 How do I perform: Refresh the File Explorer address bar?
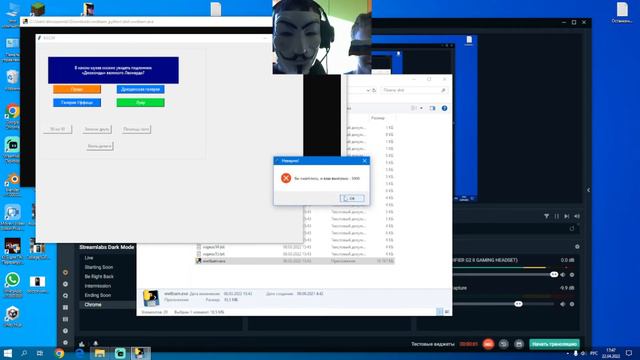tap(374, 90)
